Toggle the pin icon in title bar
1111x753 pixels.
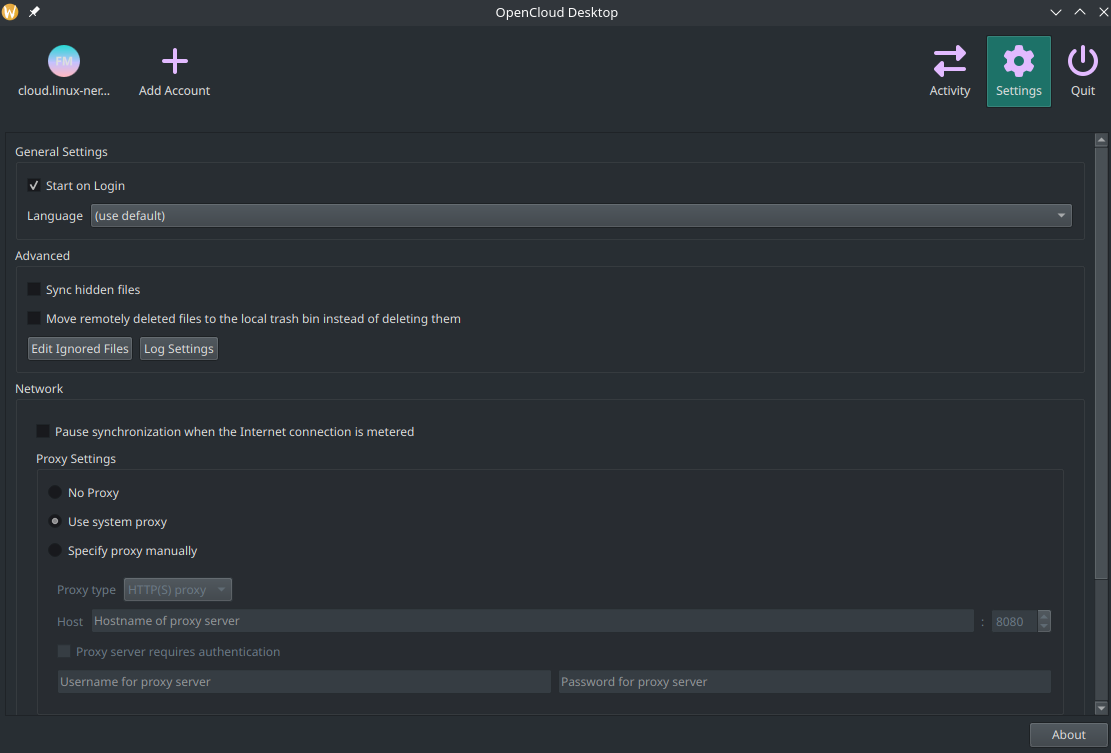tap(34, 12)
